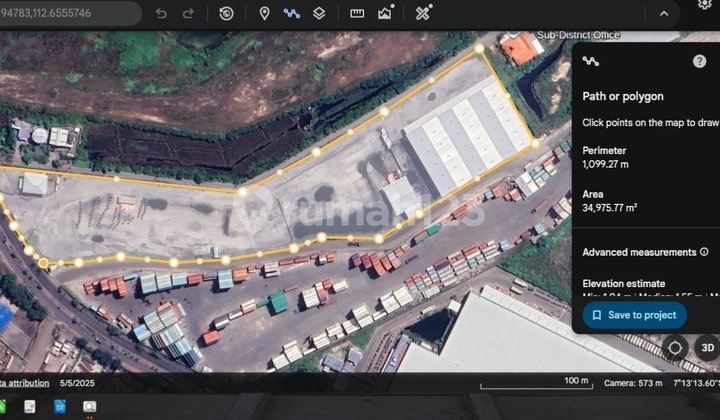
Task: Click the Elevation estimate heading
Action: [624, 283]
